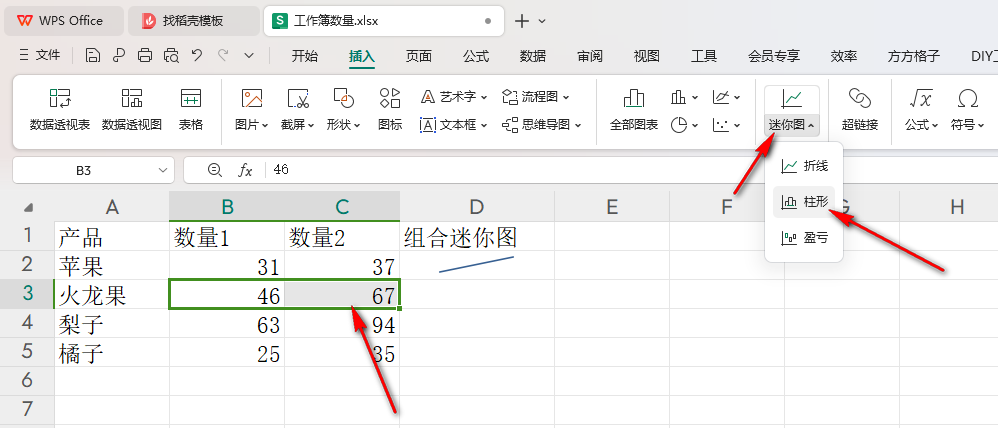Open the 工具 Tools tab
The width and height of the screenshot is (998, 428).
(x=704, y=56)
